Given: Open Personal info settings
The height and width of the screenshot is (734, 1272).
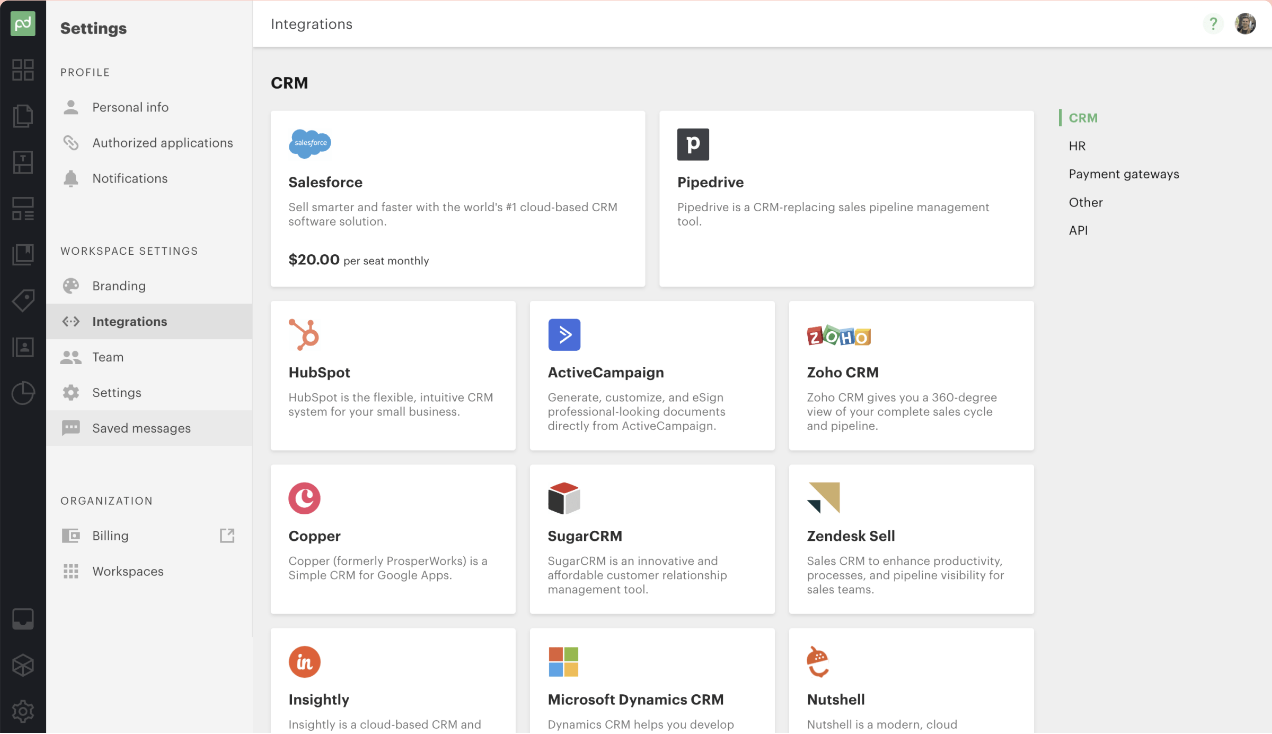Looking at the screenshot, I should coord(149,107).
